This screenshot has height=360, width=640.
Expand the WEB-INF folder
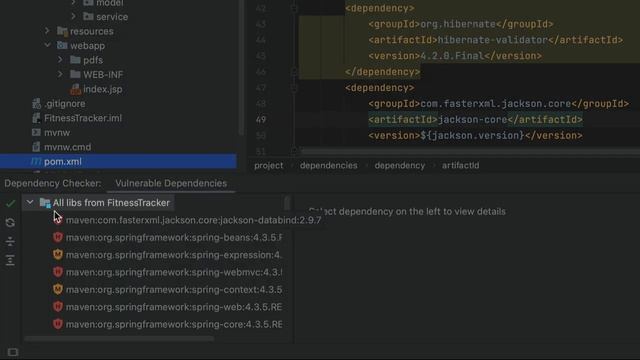tap(60, 74)
